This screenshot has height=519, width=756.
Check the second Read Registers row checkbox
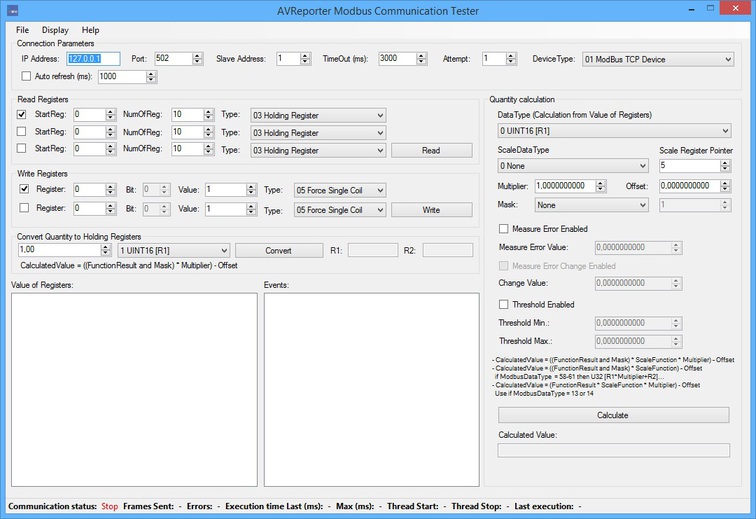(x=21, y=131)
